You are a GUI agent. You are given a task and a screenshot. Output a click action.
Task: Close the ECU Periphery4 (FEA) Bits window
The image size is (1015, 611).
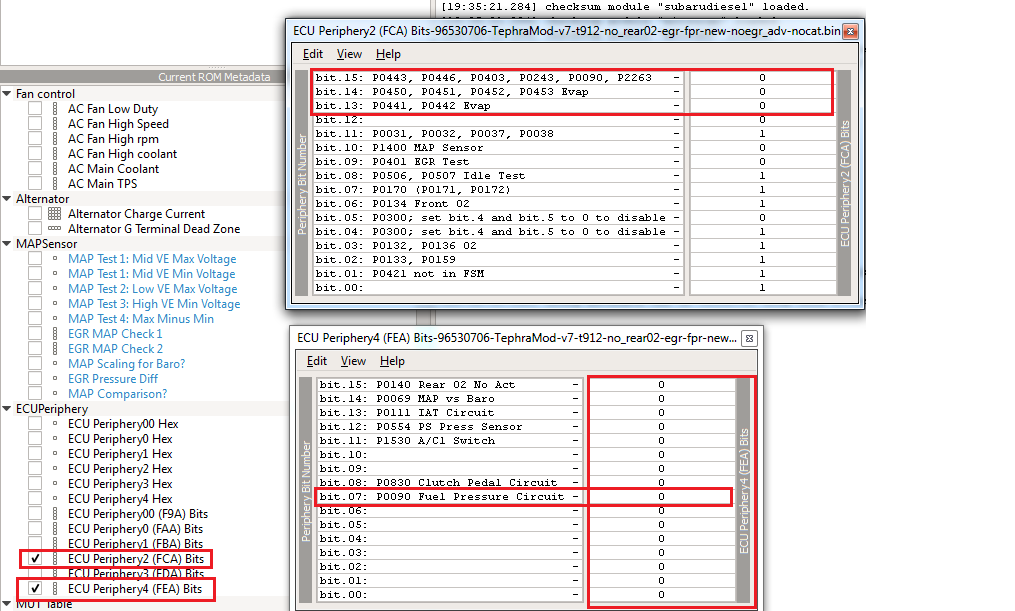tap(749, 338)
